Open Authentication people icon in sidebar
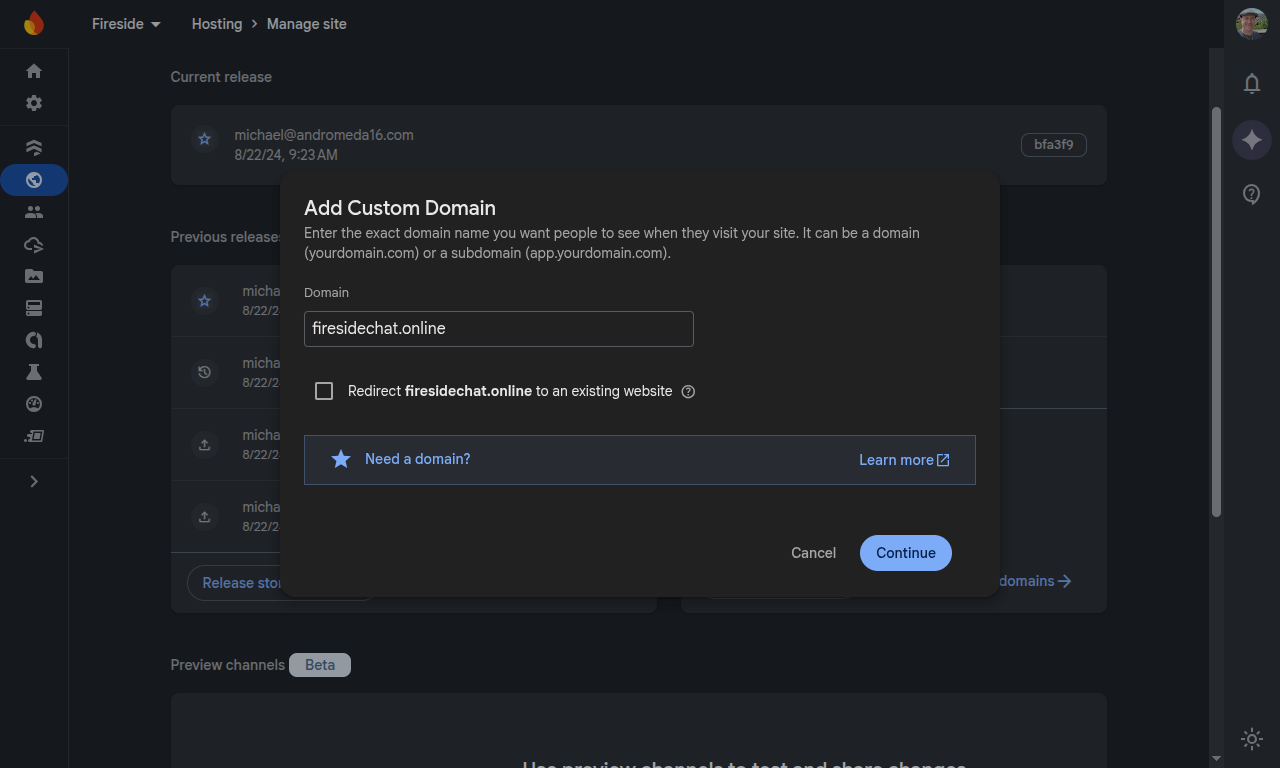Screen dimensions: 1280x768 pyautogui.click(x=34, y=212)
